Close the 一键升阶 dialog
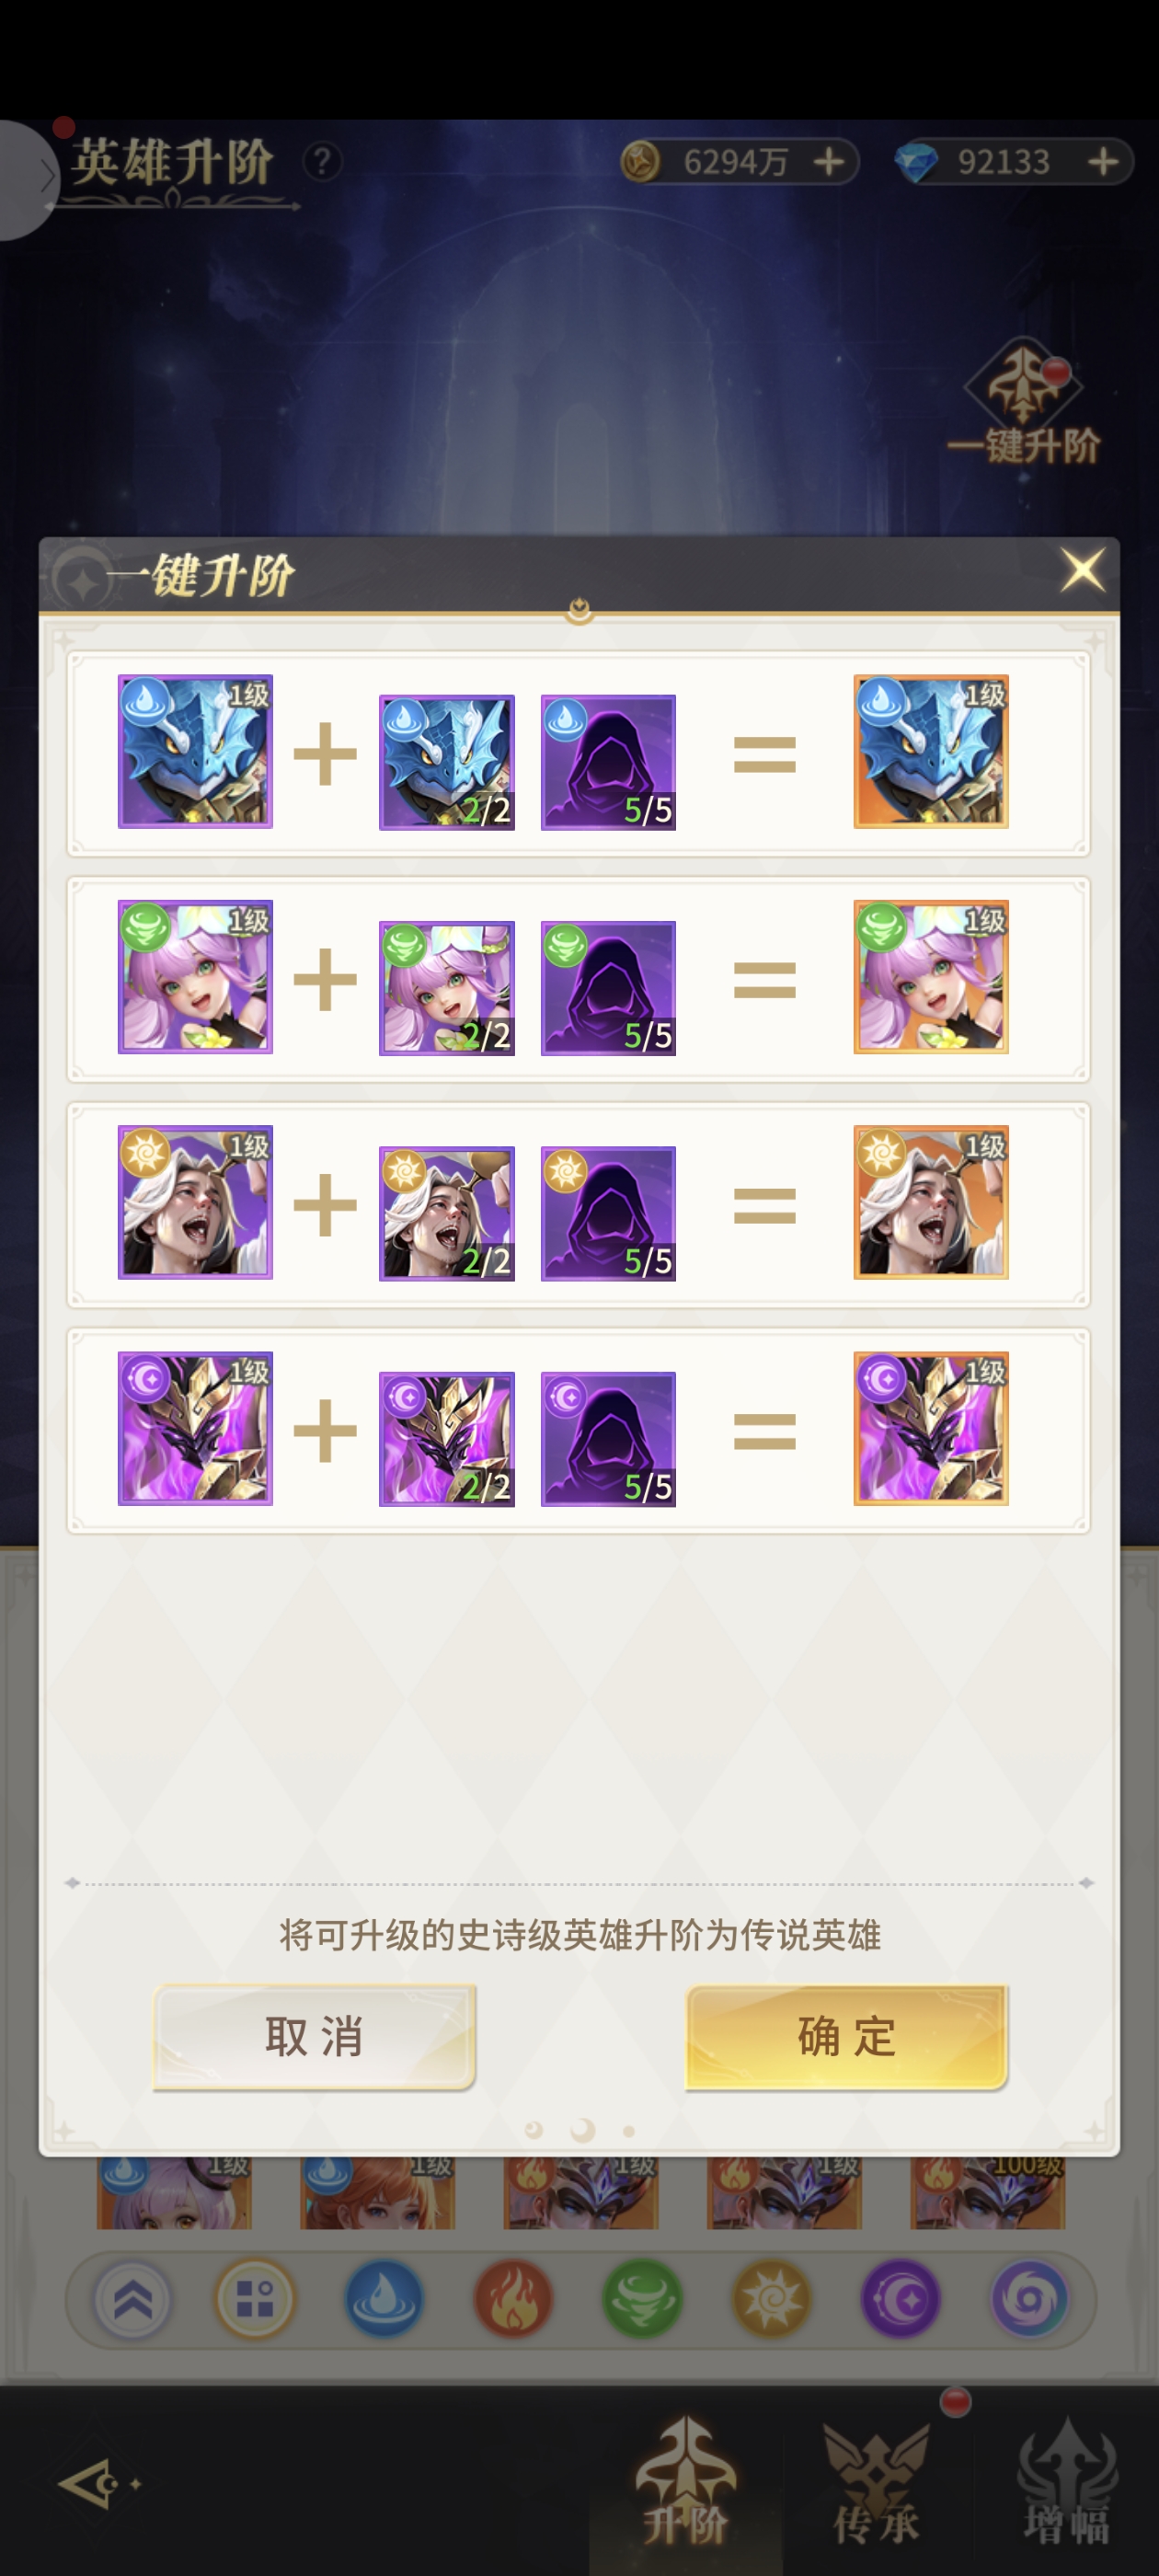 pyautogui.click(x=1082, y=571)
